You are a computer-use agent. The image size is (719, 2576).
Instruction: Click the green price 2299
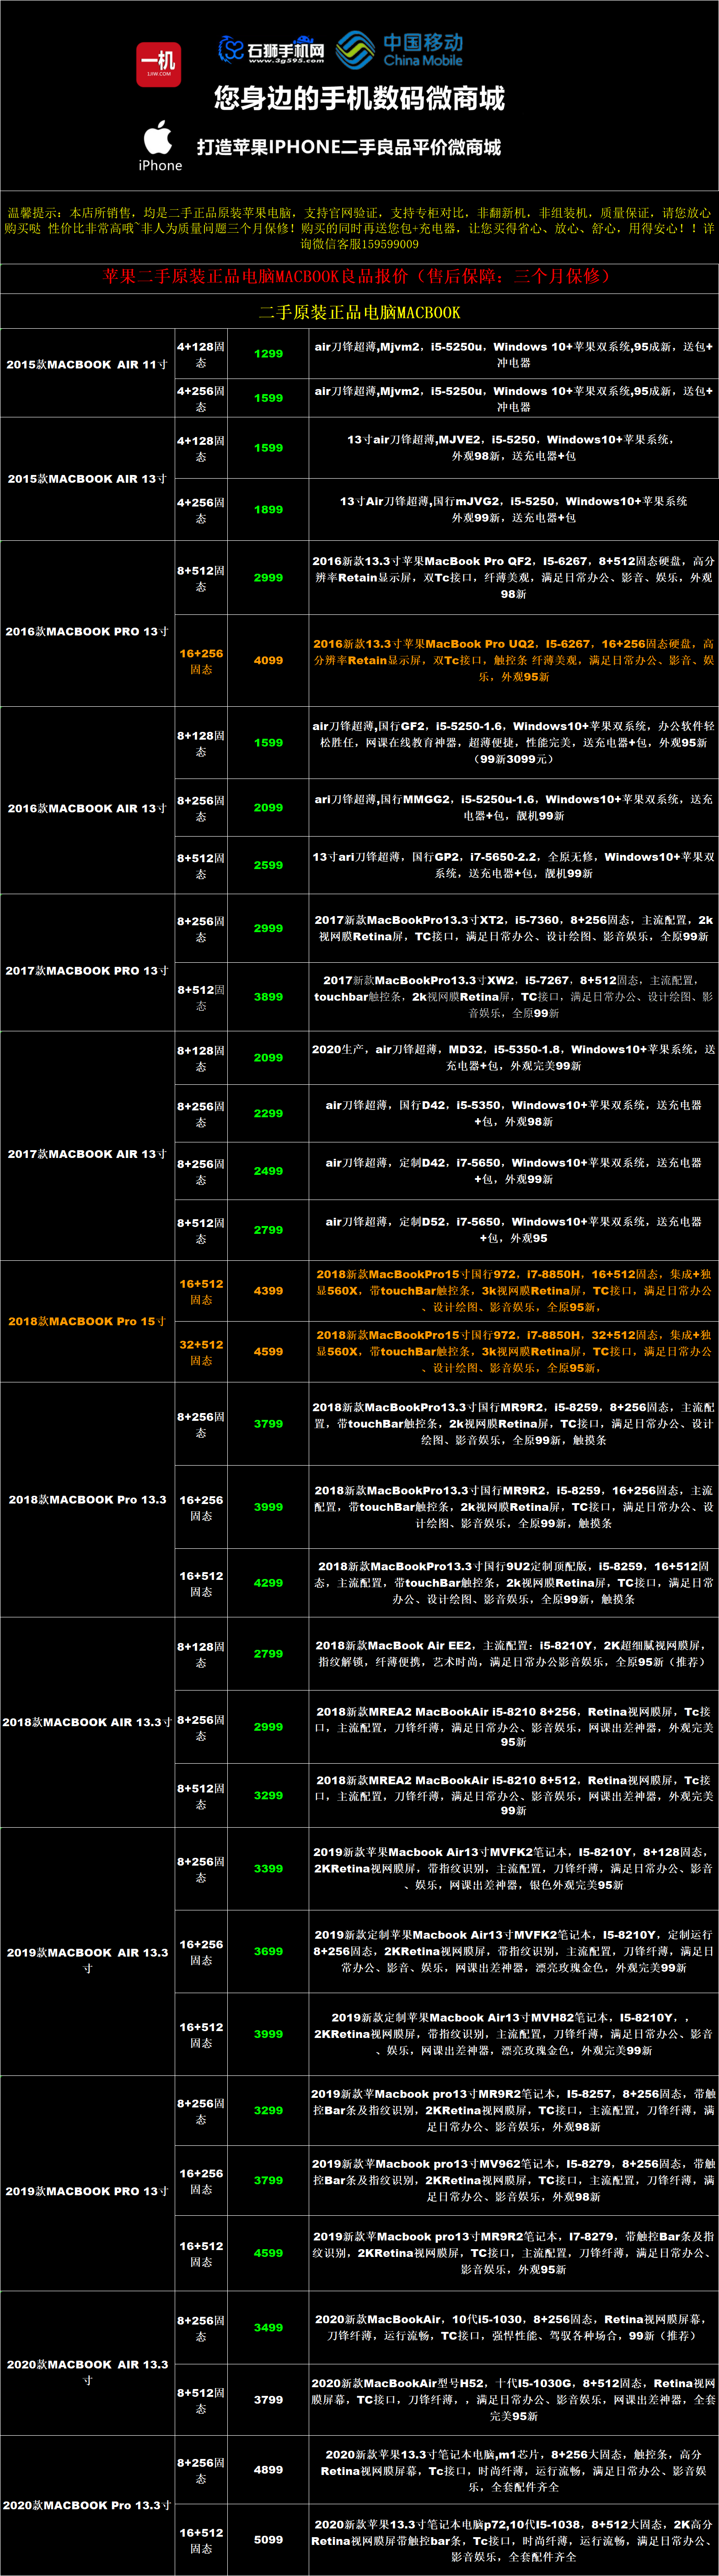[x=268, y=1113]
